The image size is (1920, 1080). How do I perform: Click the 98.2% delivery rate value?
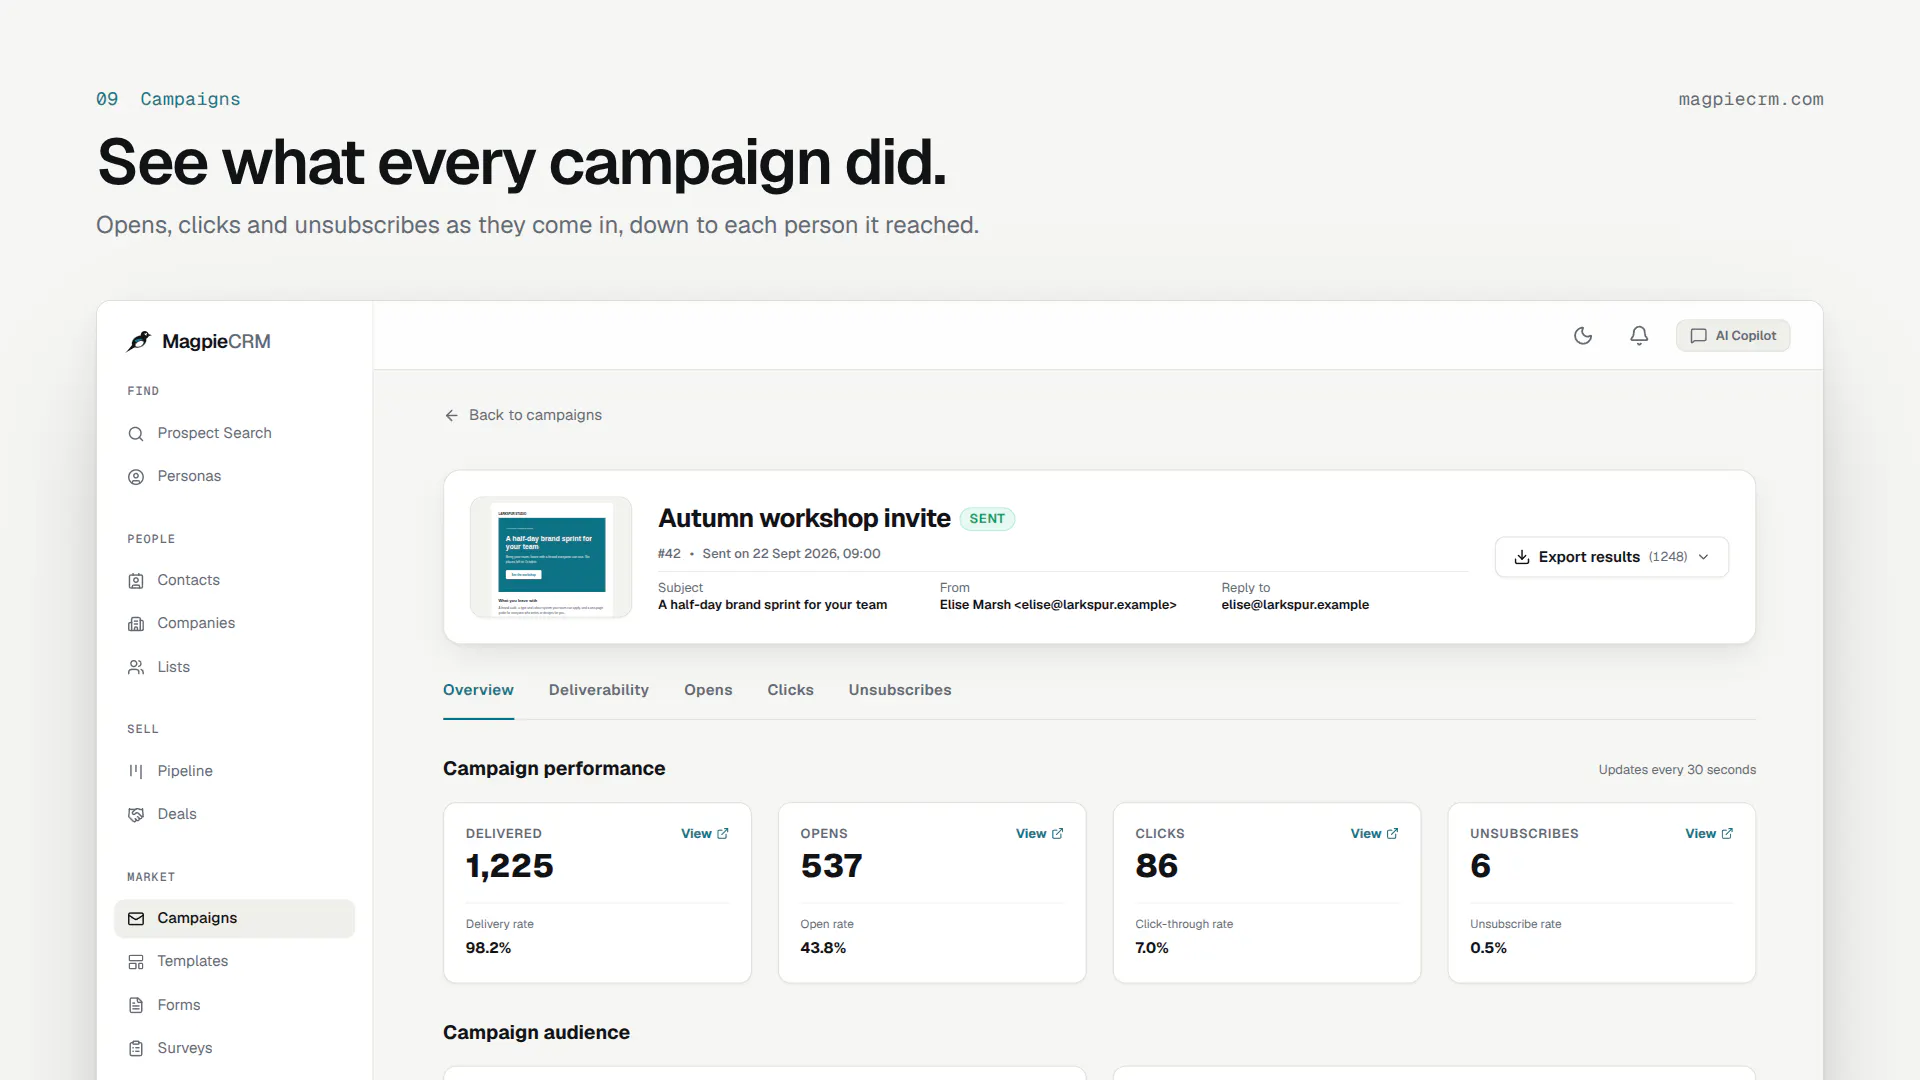[x=488, y=948]
